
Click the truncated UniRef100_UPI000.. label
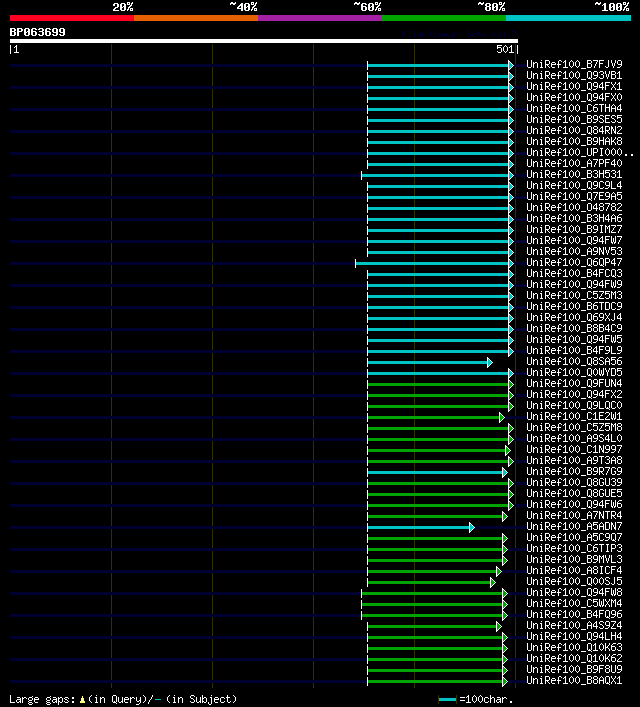point(580,152)
